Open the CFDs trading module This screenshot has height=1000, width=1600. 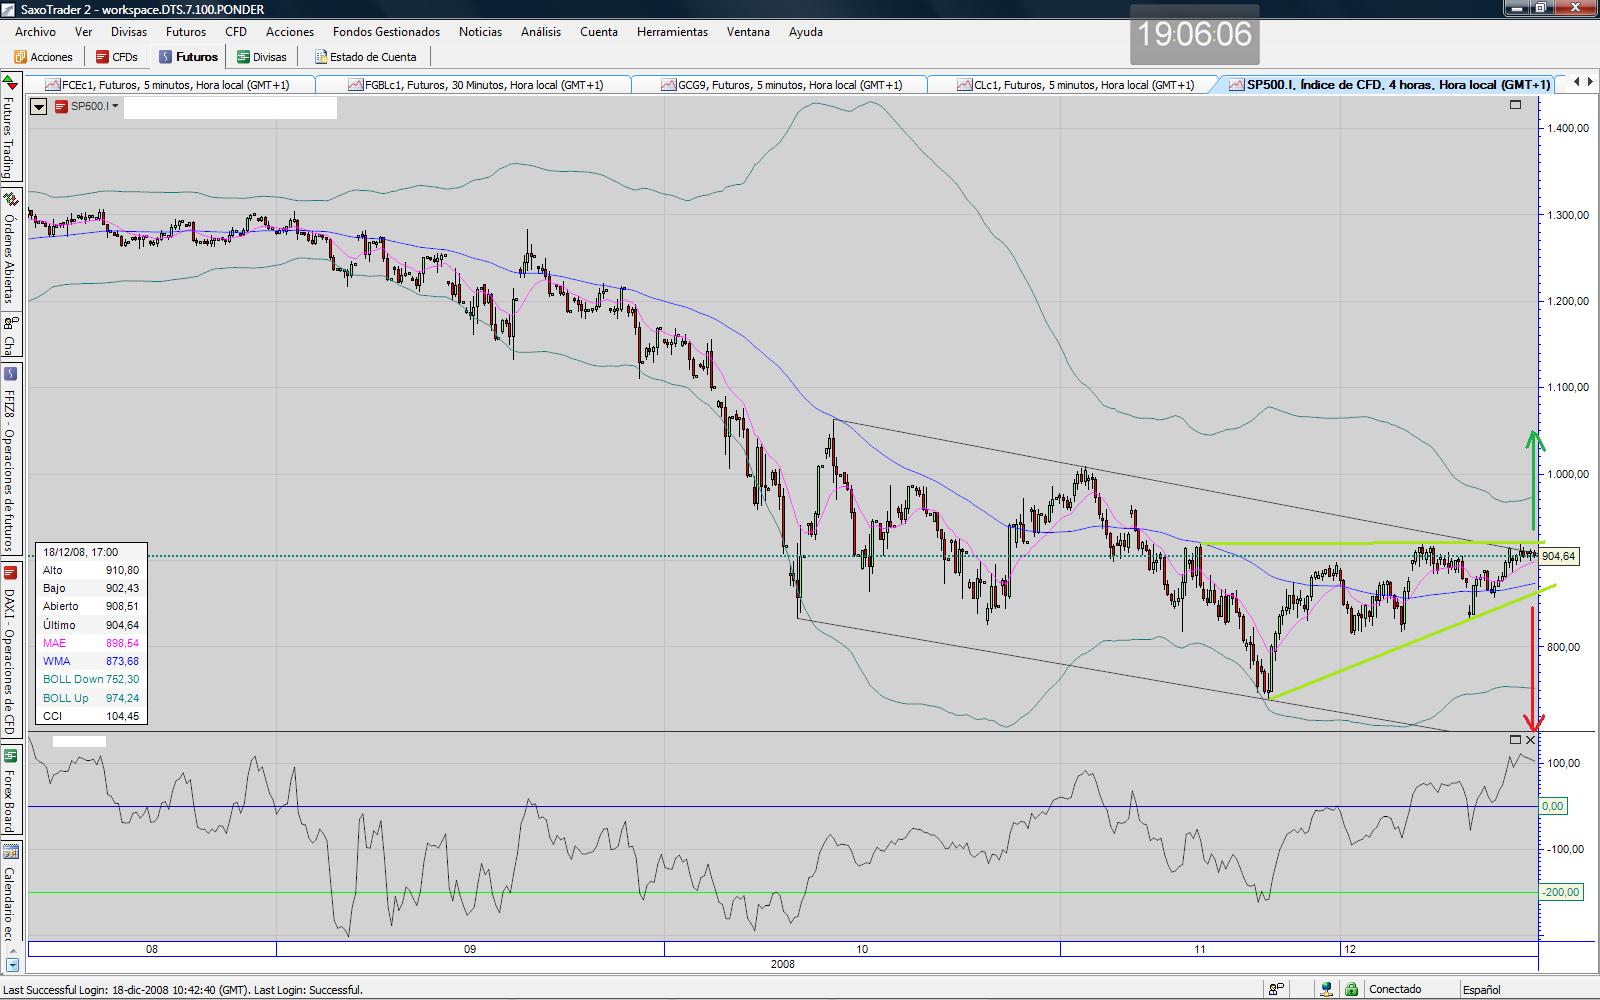pos(117,57)
